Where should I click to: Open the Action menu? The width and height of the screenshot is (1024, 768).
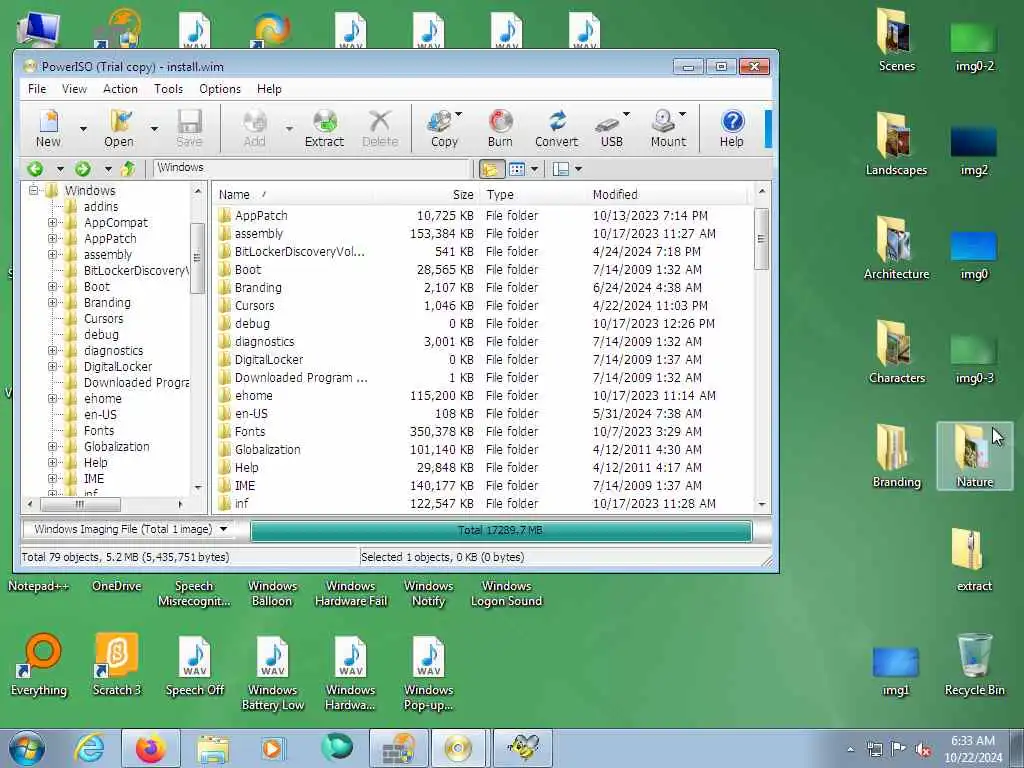tap(120, 89)
